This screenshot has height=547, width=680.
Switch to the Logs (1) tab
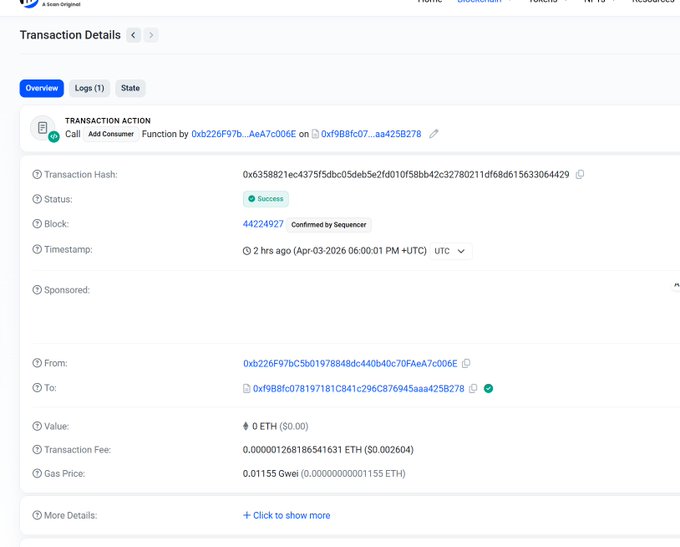click(x=90, y=88)
